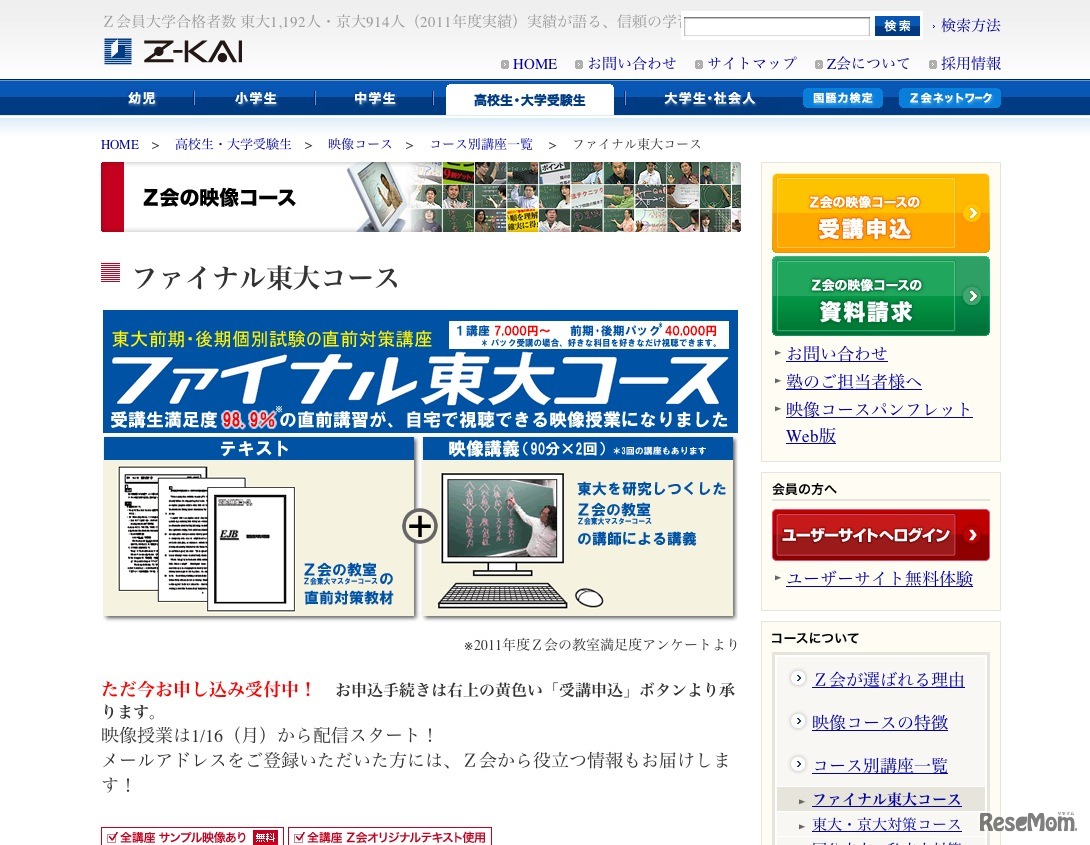
Task: Open Z会について link
Action: pos(868,63)
